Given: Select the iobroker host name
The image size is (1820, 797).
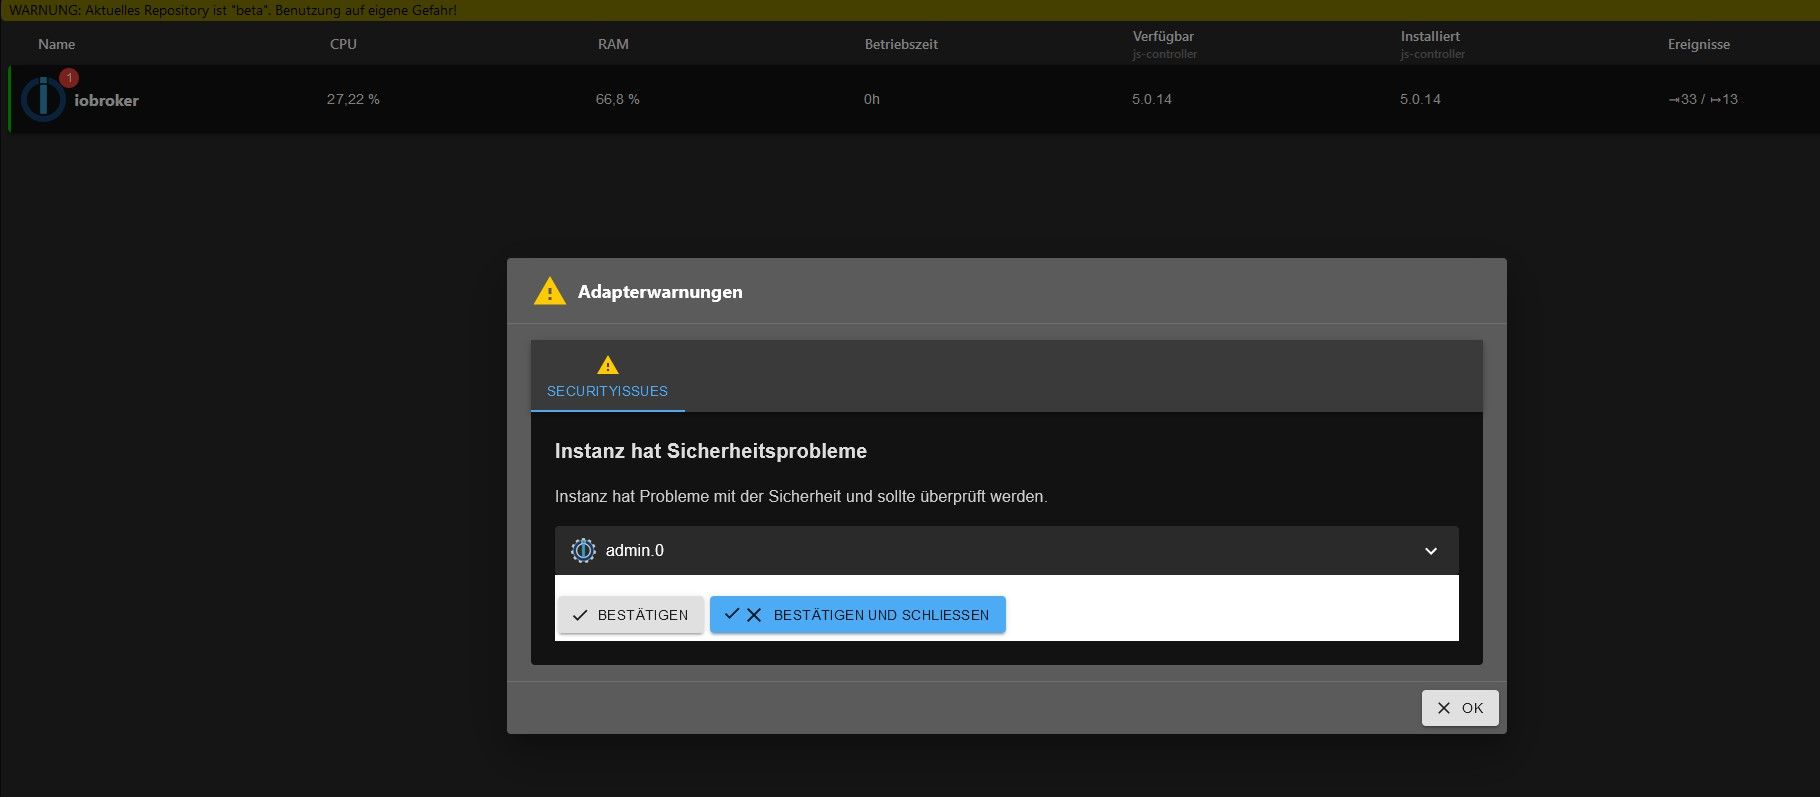Looking at the screenshot, I should click(x=107, y=100).
